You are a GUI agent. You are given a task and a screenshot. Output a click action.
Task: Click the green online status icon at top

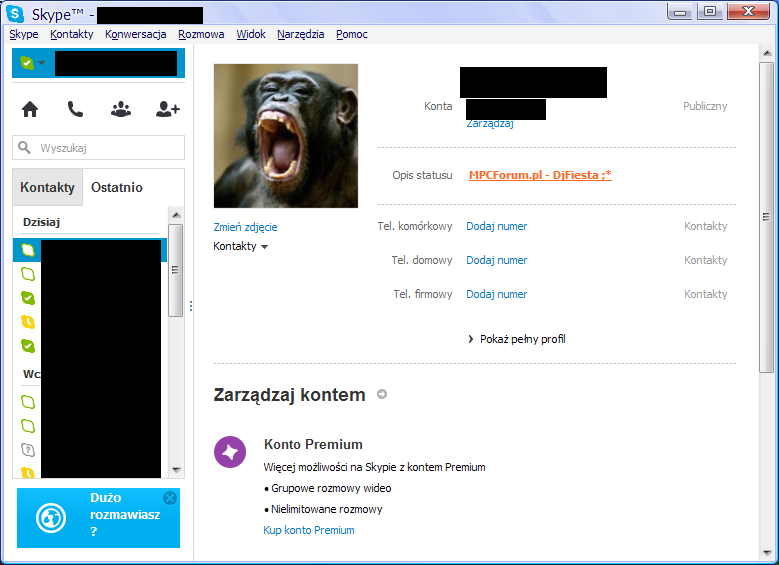[26, 63]
